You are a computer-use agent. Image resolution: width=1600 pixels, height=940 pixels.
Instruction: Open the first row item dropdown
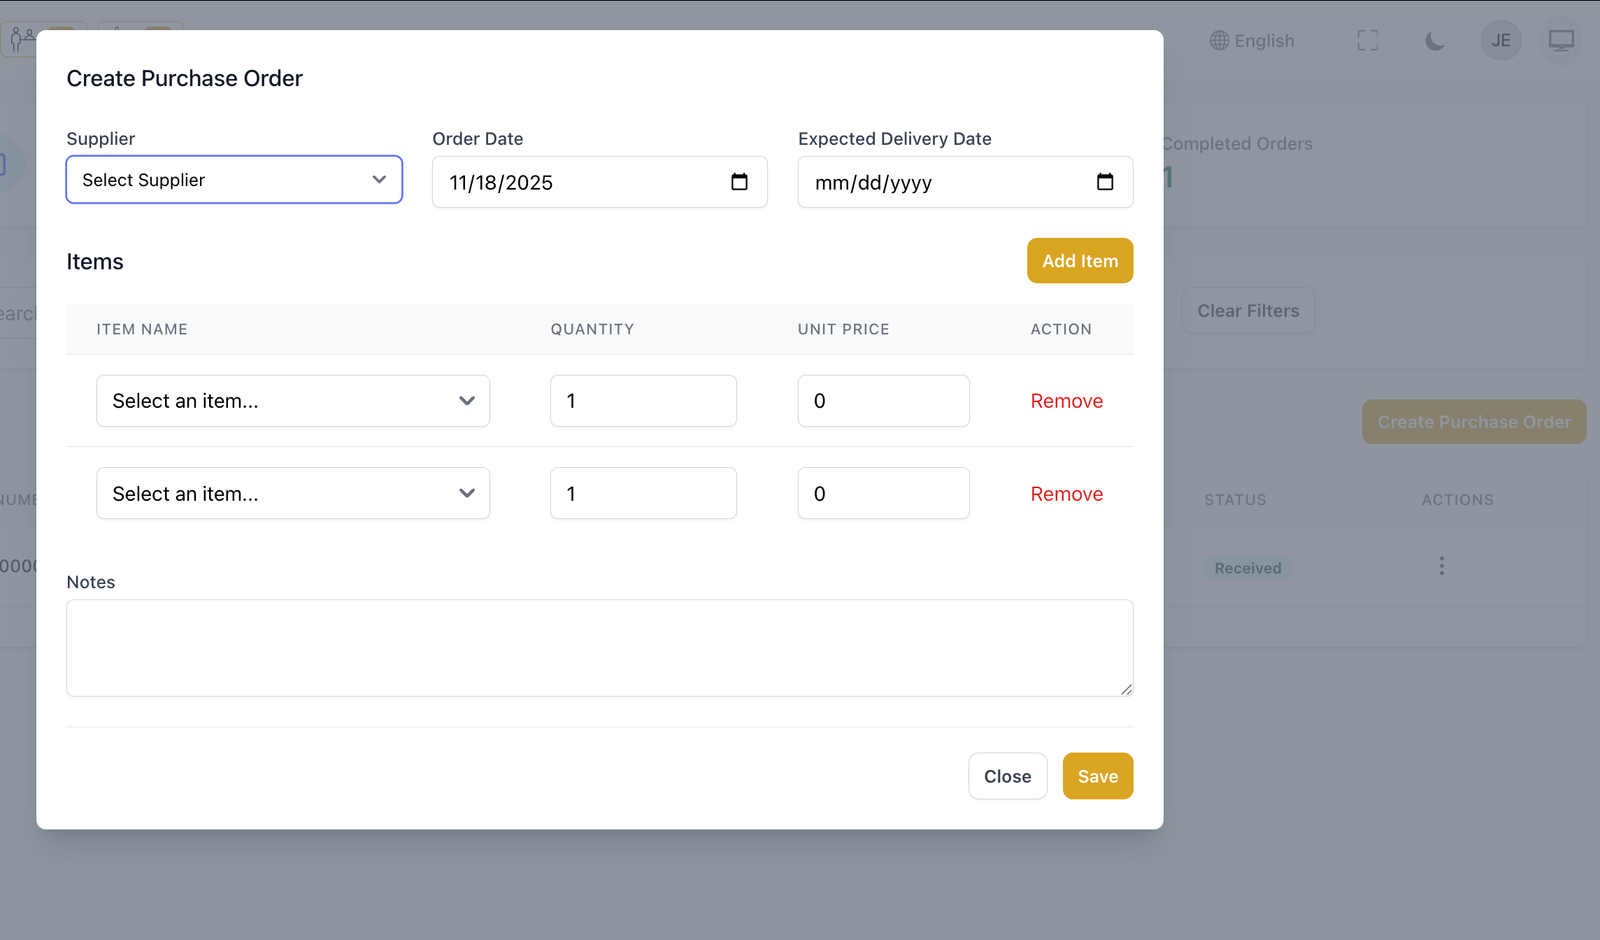(x=293, y=401)
